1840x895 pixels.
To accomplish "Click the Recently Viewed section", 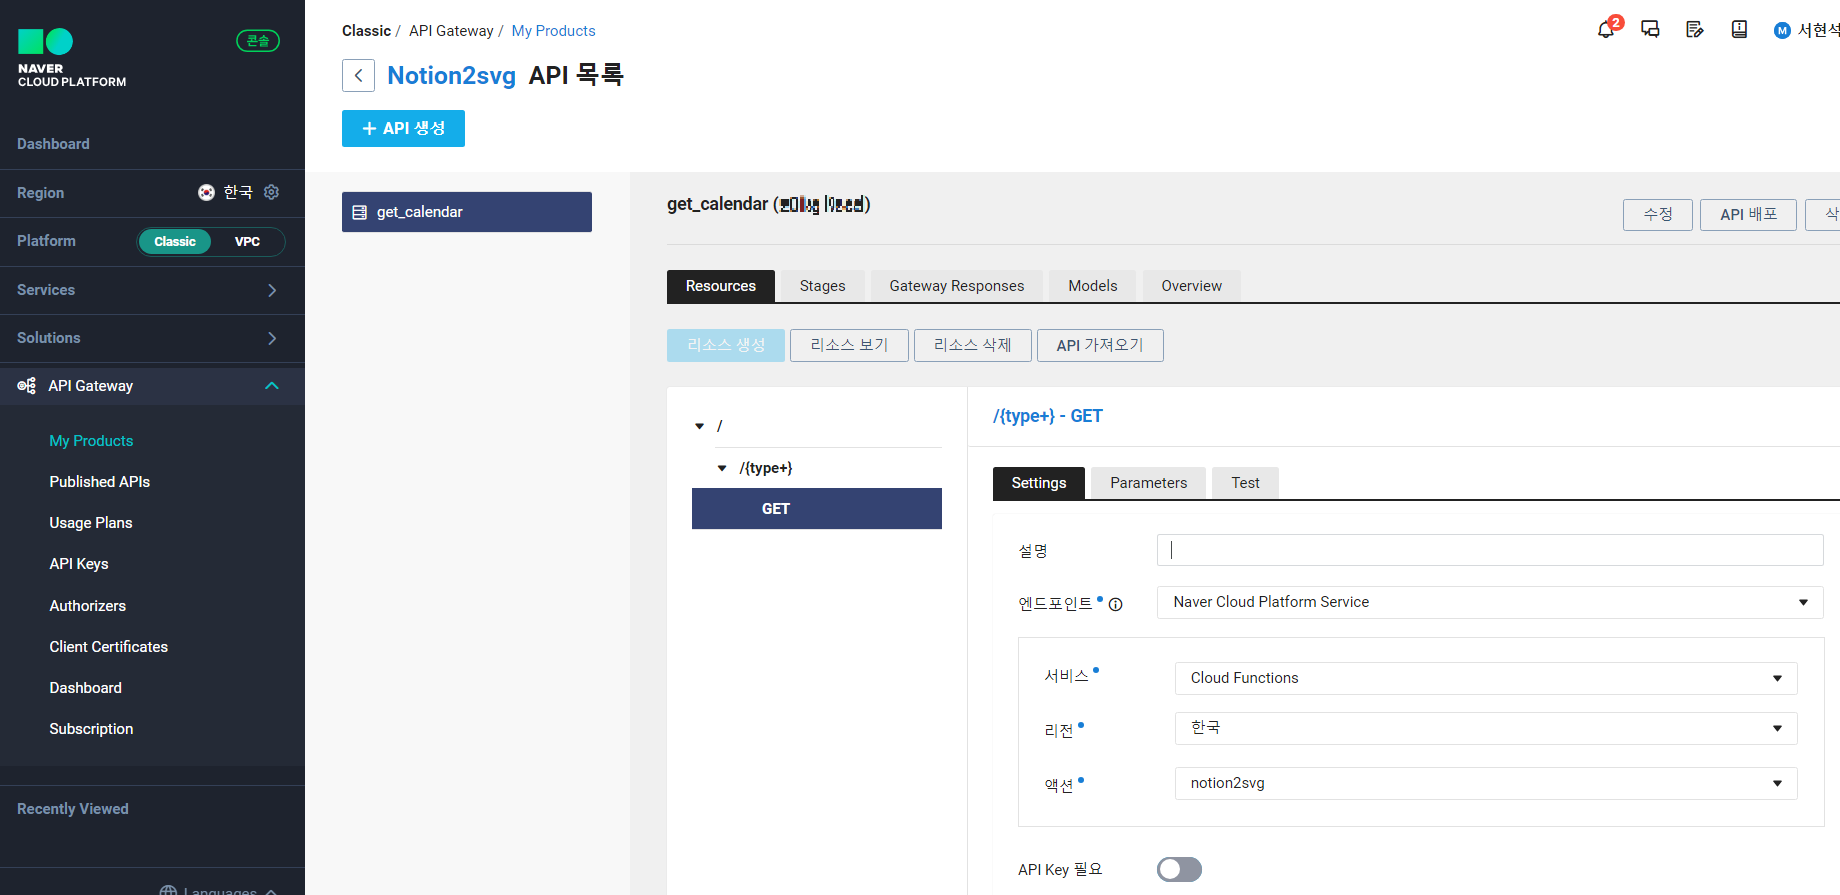I will click(73, 809).
